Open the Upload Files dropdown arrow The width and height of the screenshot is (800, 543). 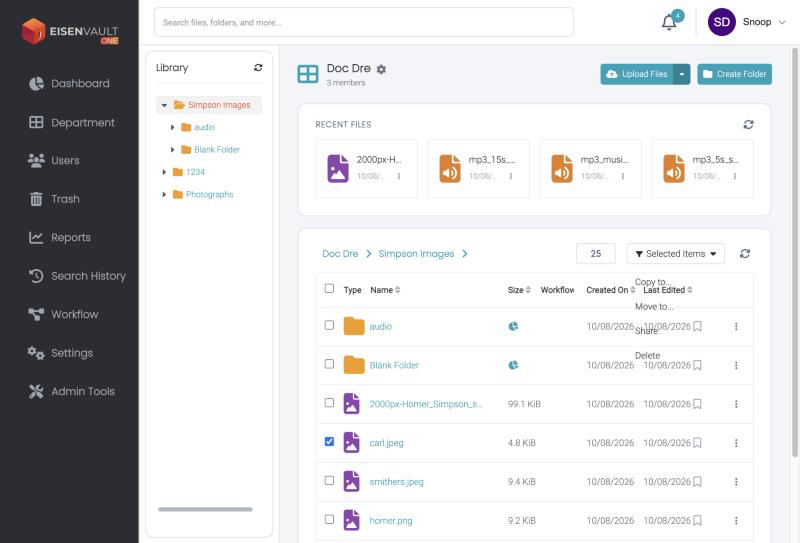(x=682, y=75)
